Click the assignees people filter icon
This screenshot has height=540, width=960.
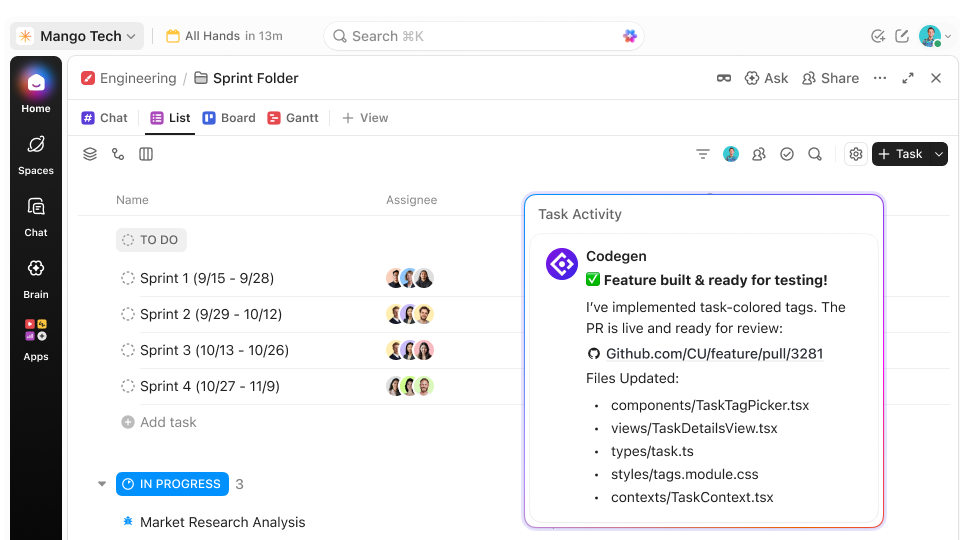coord(759,154)
